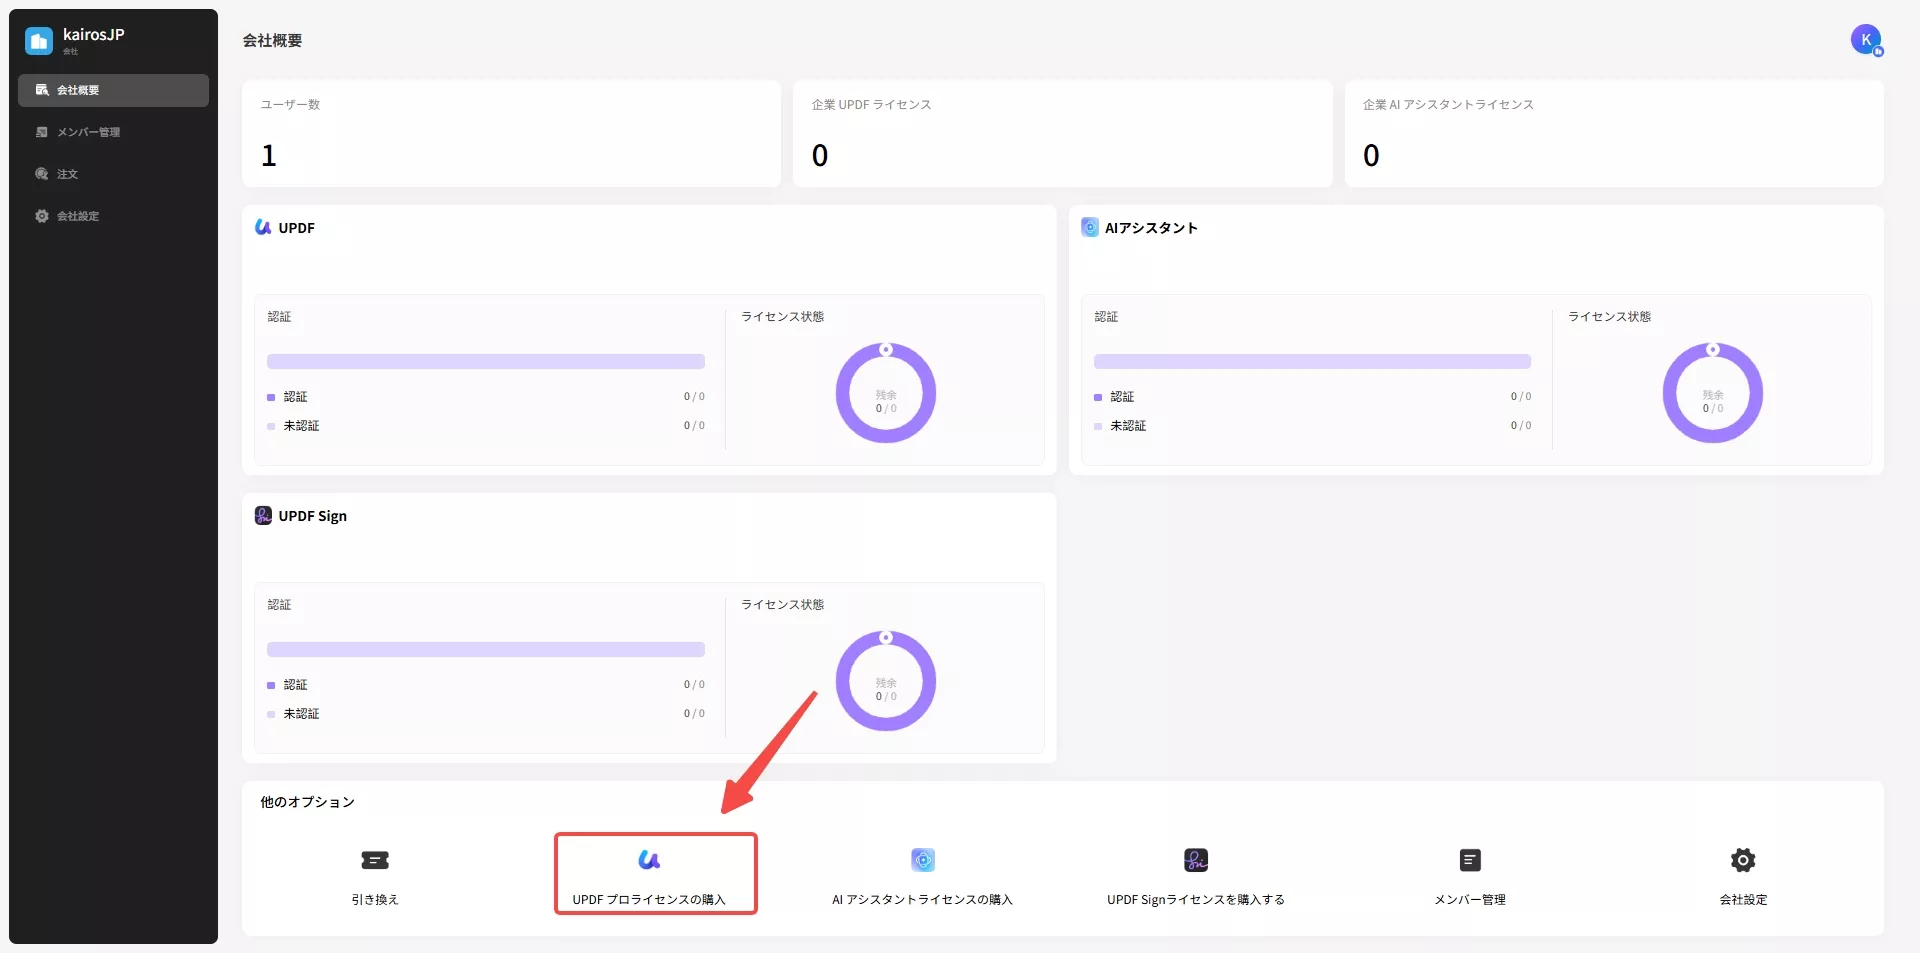Viewport: 1920px width, 953px height.
Task: Click the K user avatar
Action: (x=1866, y=40)
